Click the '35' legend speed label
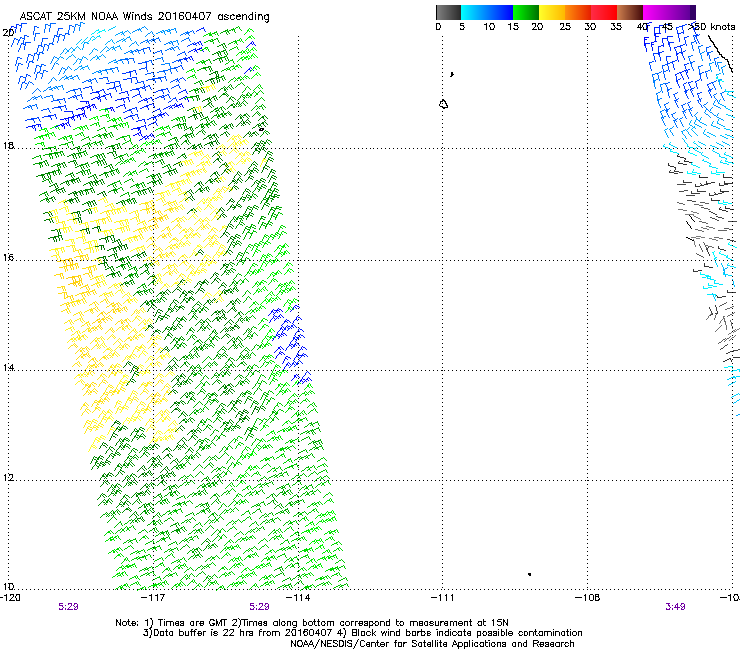740x650 pixels. [616, 27]
